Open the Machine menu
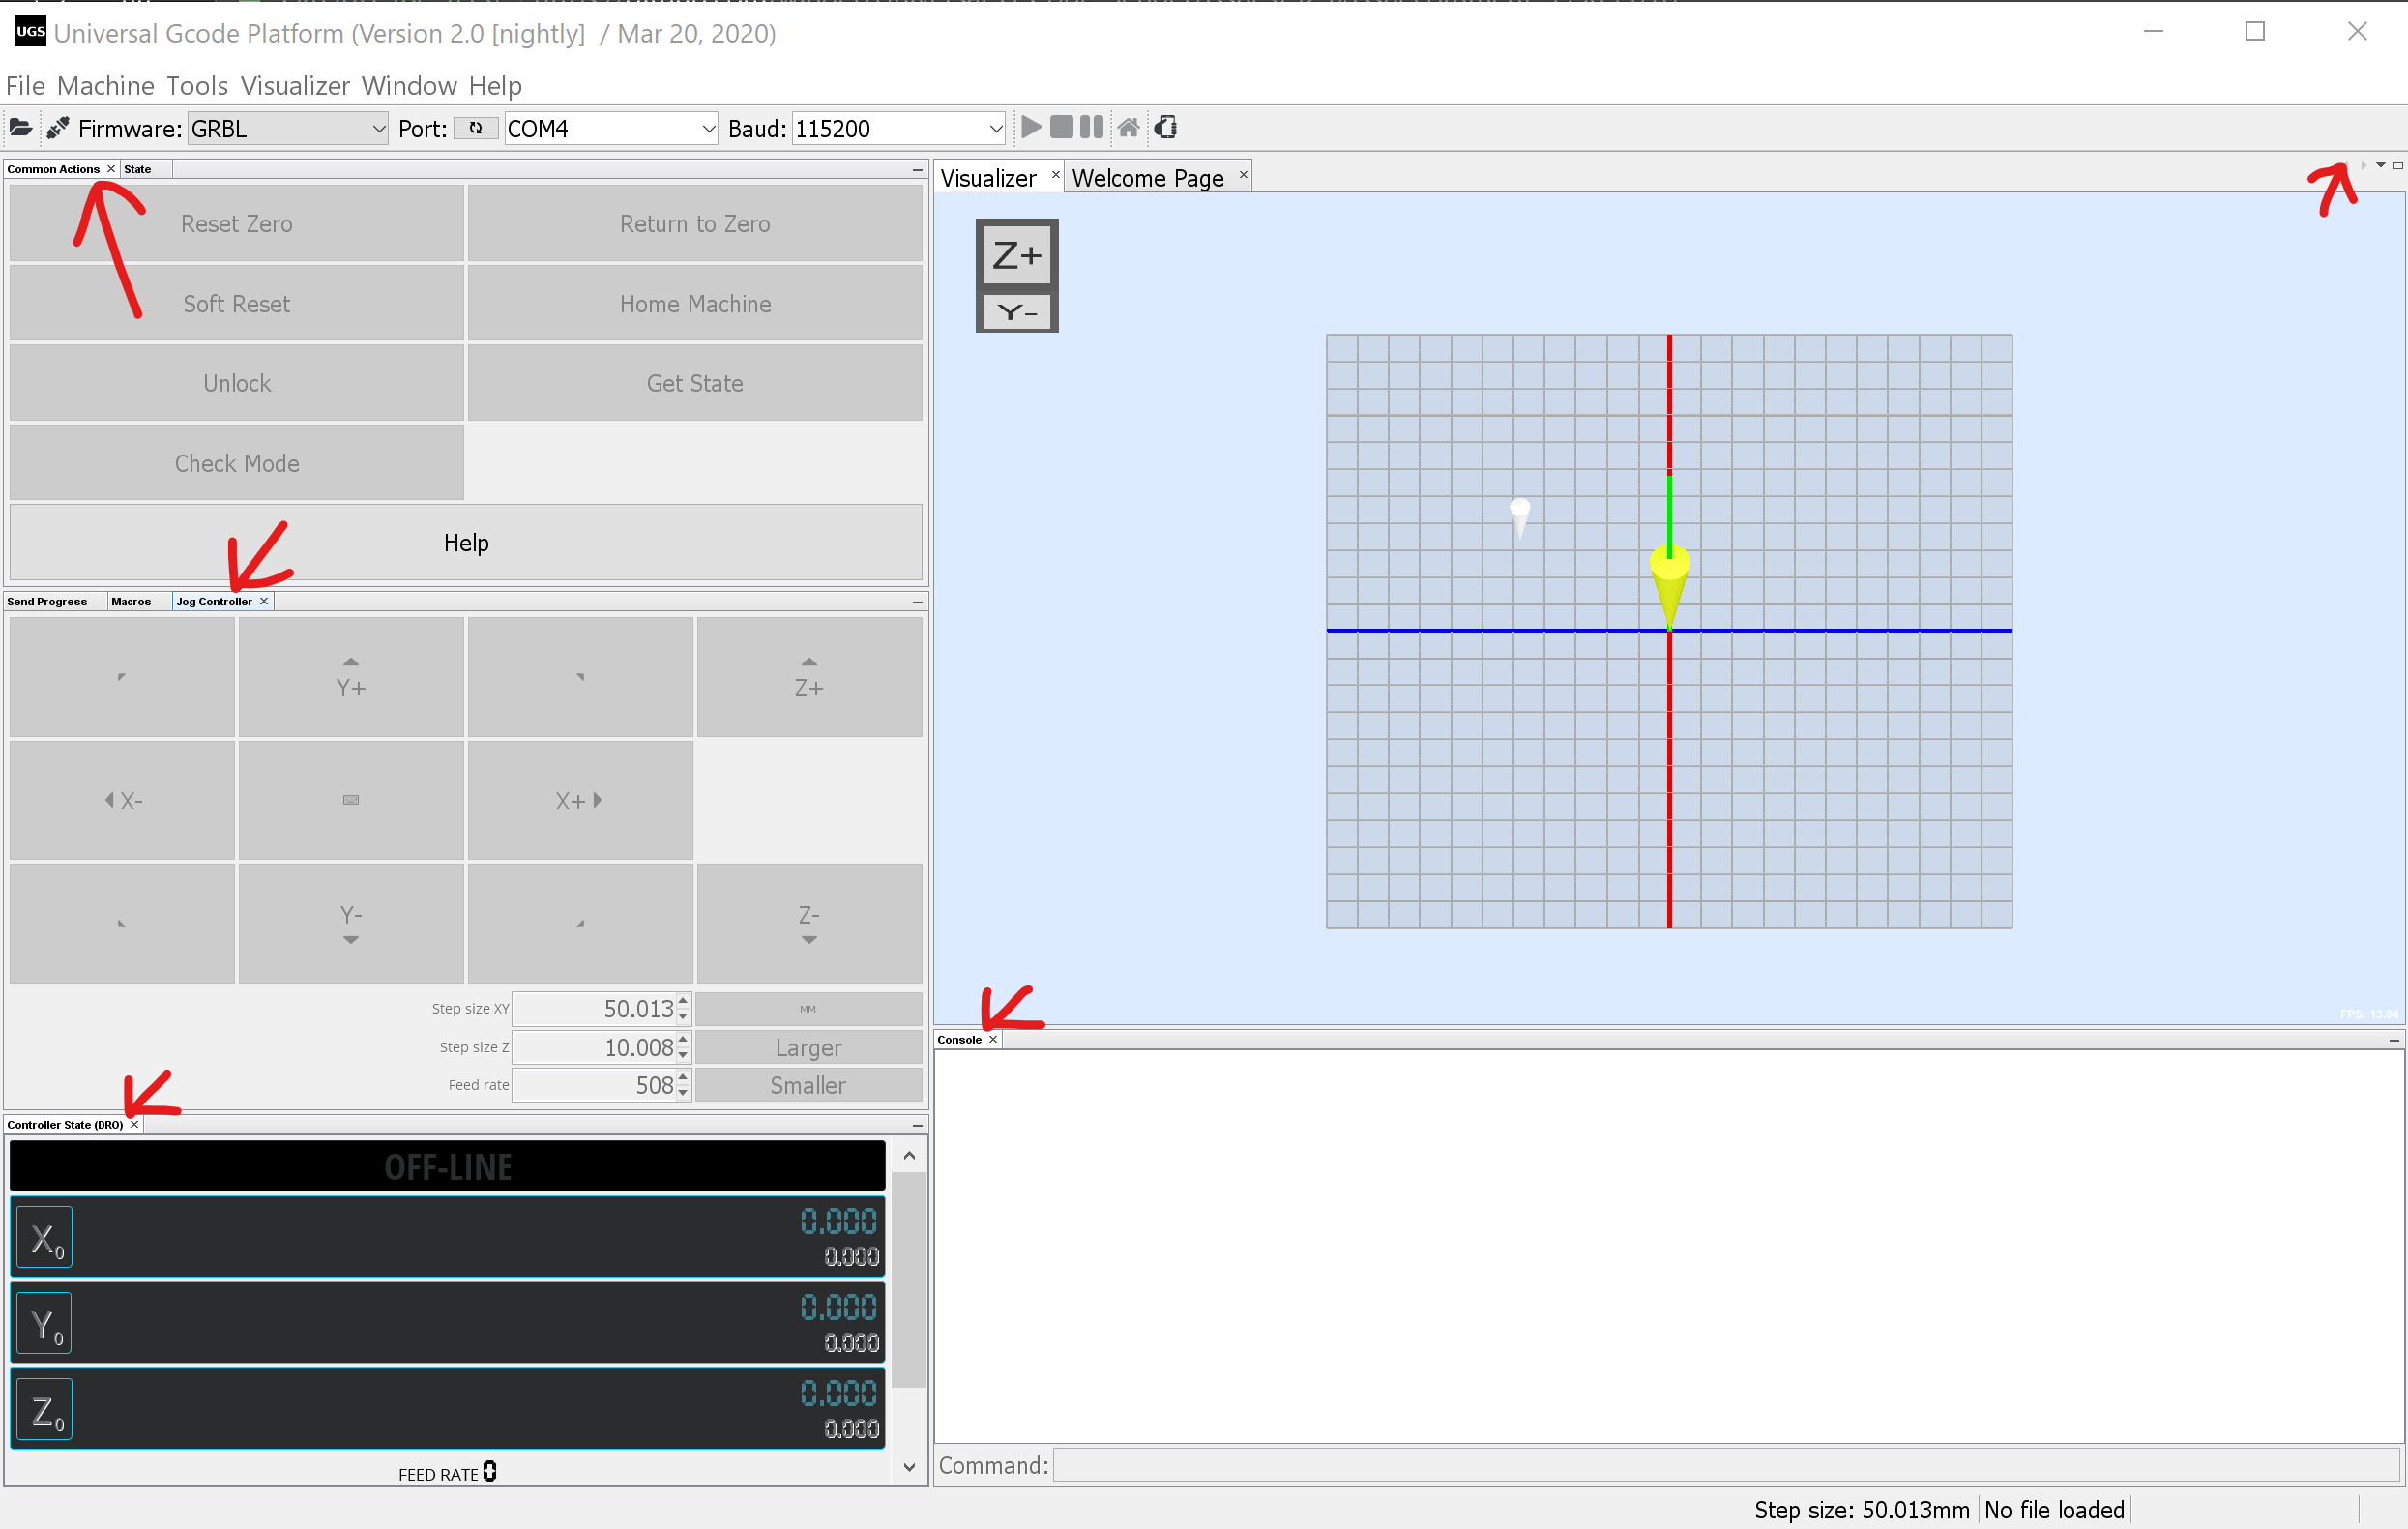Screen dimensions: 2408x1529 tap(105, 86)
